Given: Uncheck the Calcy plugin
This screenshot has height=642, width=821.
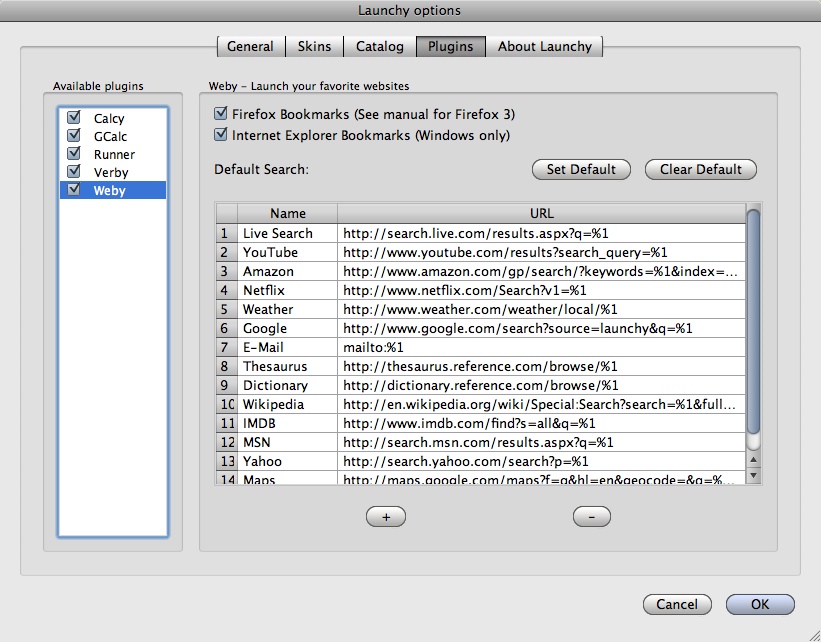Looking at the screenshot, I should pyautogui.click(x=73, y=118).
